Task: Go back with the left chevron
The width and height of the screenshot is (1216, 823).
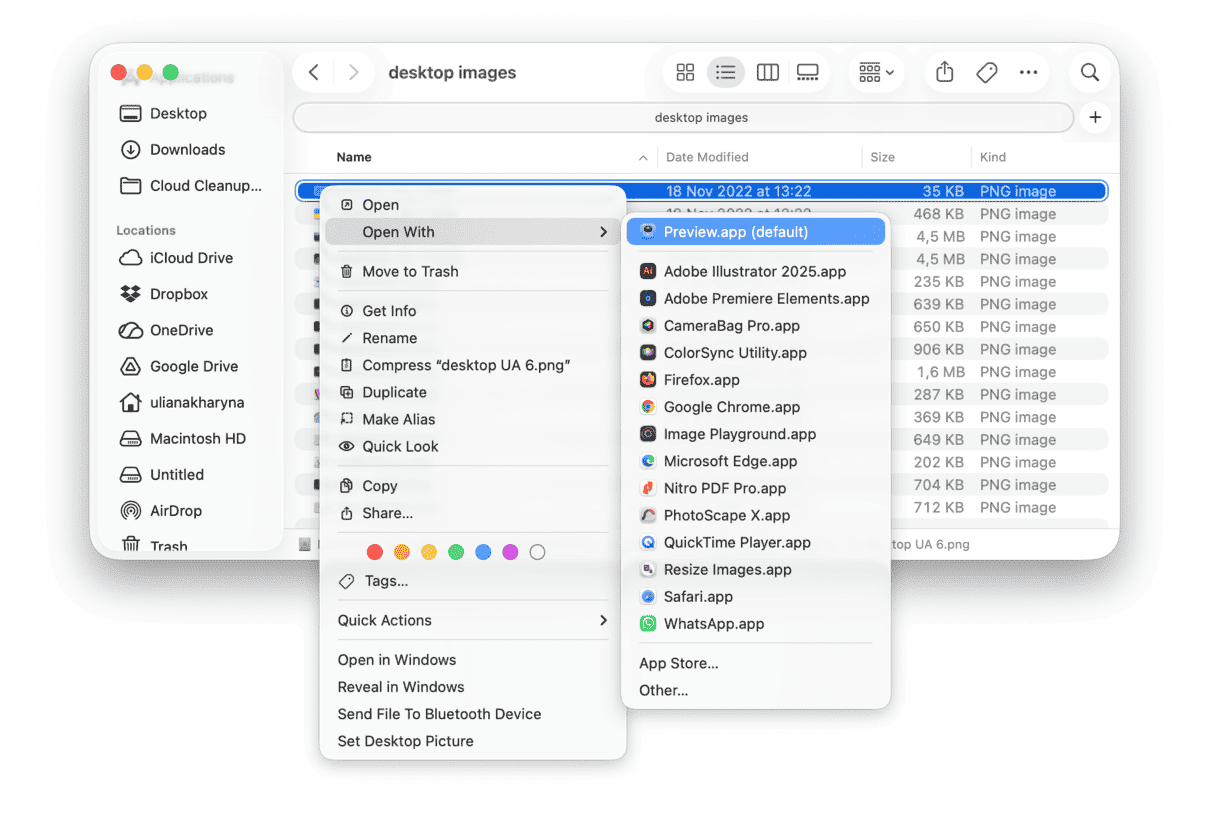Action: [314, 72]
